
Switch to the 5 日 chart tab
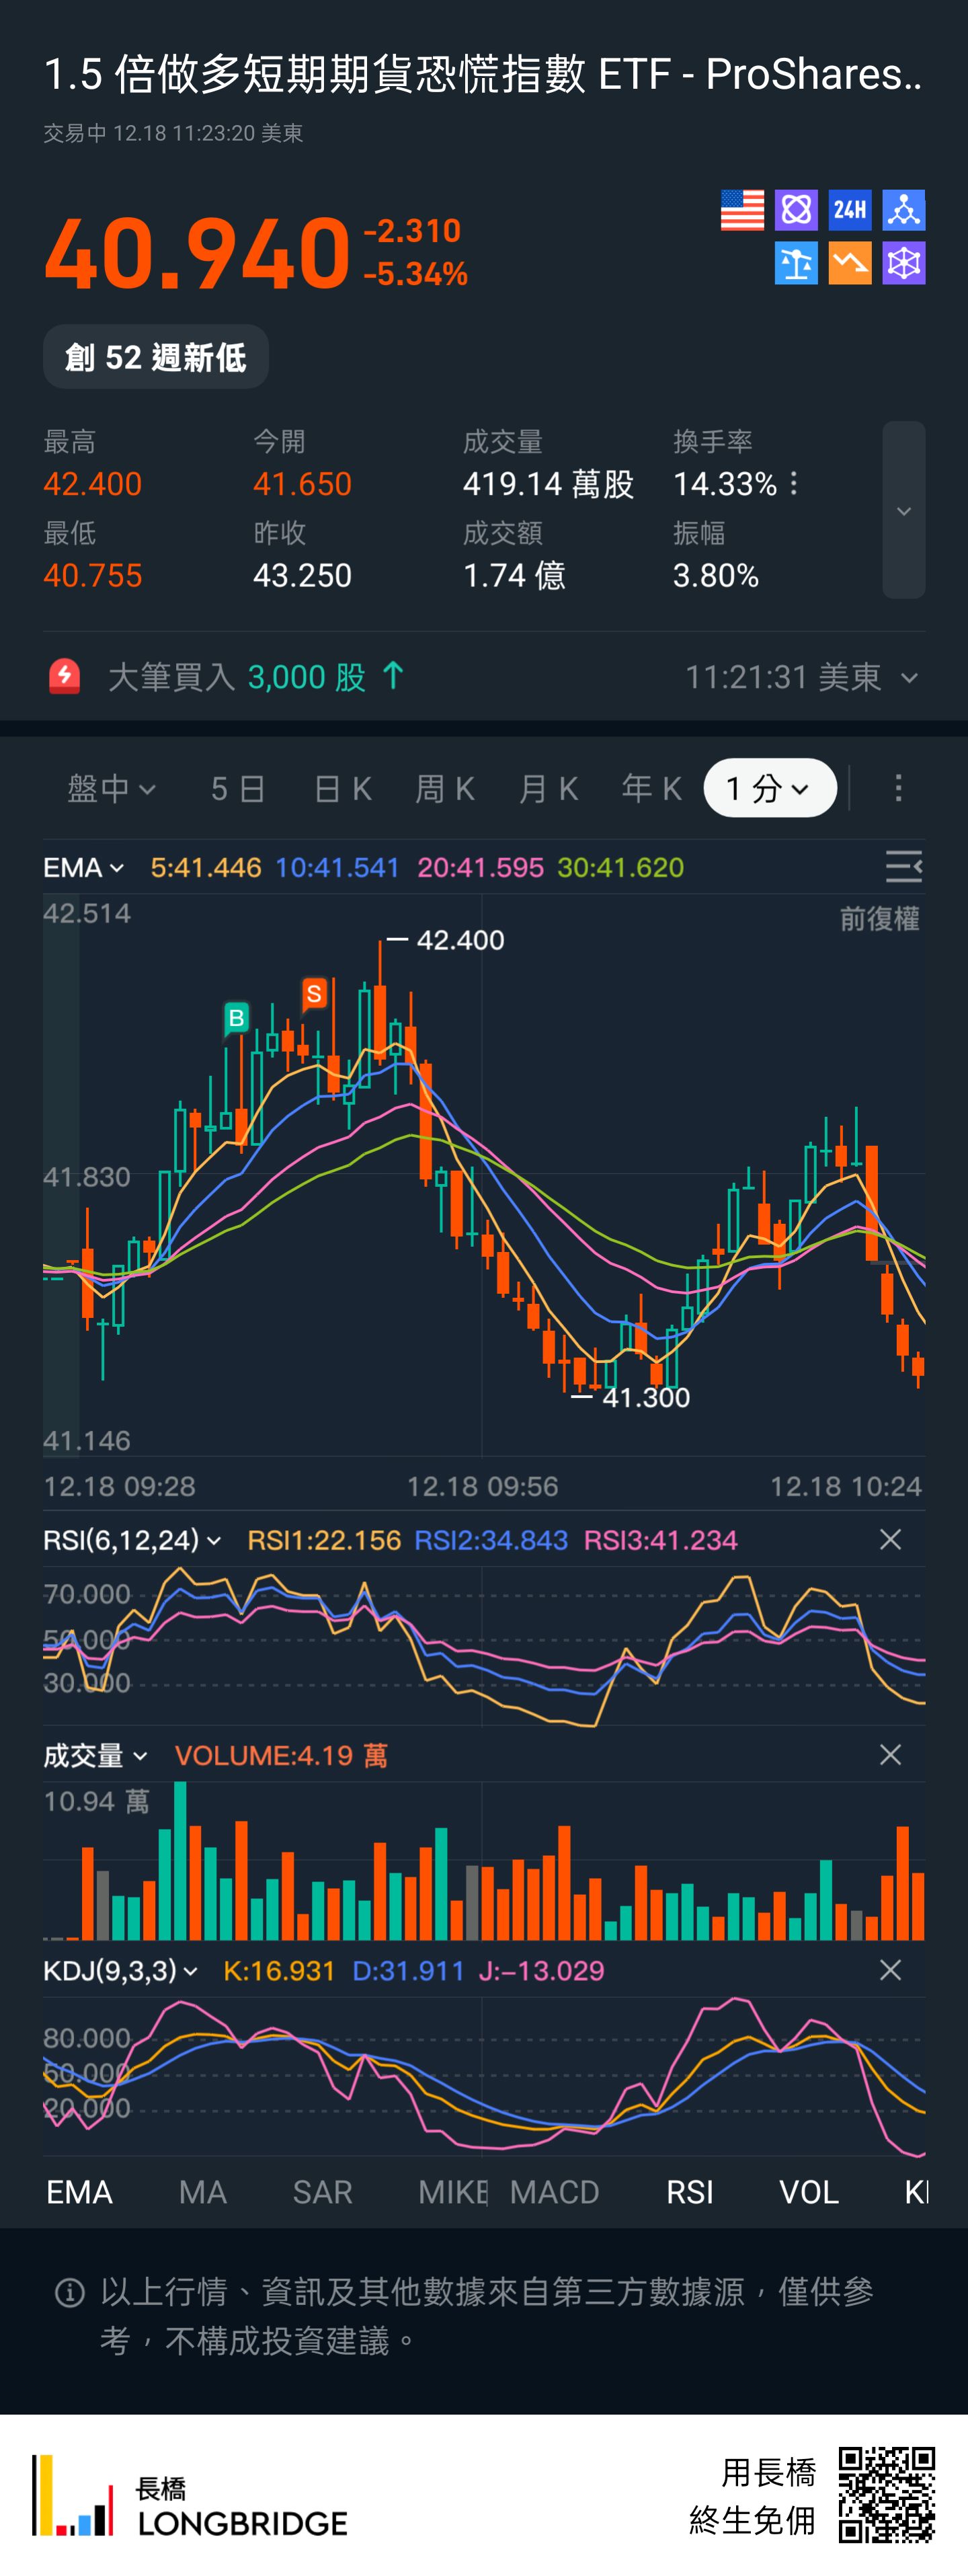tap(238, 789)
